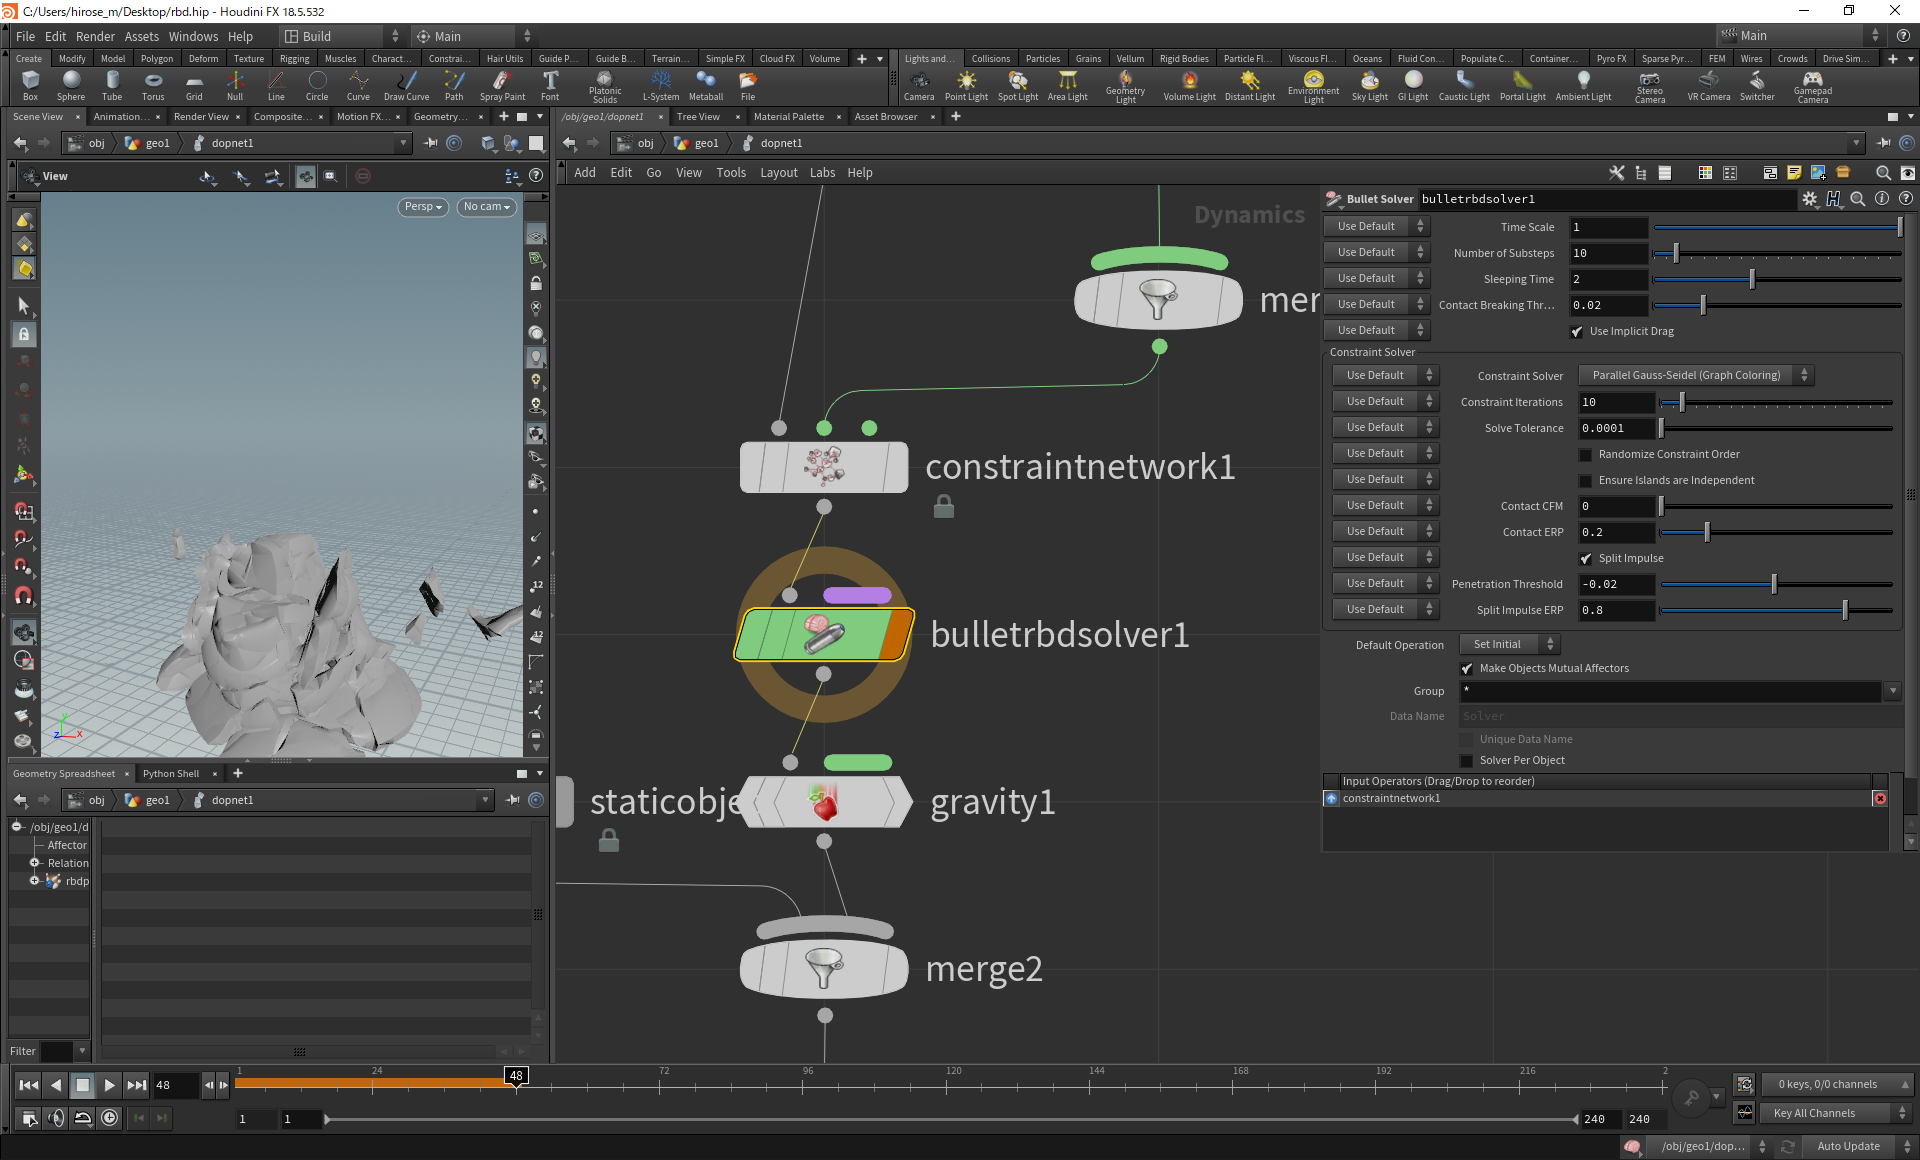This screenshot has height=1160, width=1920.
Task: Open the network Layout menu
Action: coord(778,173)
